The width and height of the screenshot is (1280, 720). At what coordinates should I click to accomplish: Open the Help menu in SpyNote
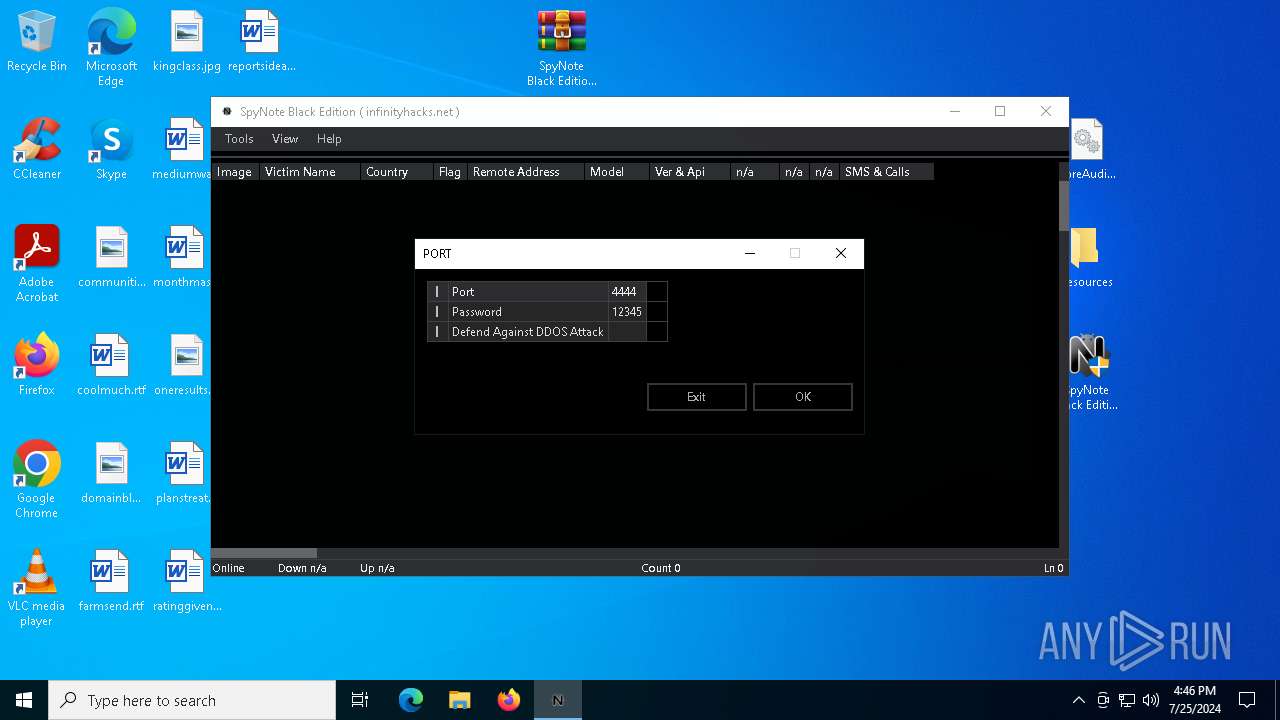(329, 139)
